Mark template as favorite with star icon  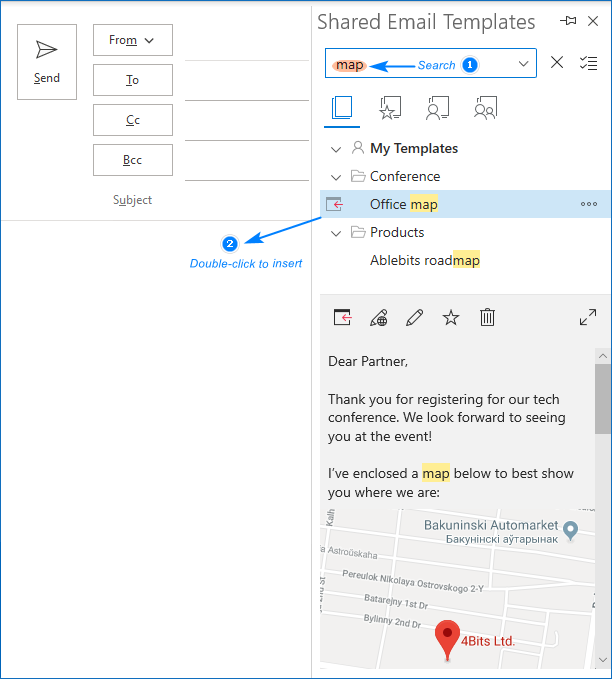[451, 318]
